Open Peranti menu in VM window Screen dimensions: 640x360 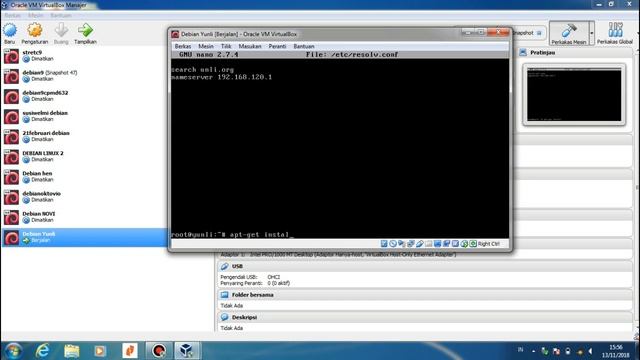point(277,46)
